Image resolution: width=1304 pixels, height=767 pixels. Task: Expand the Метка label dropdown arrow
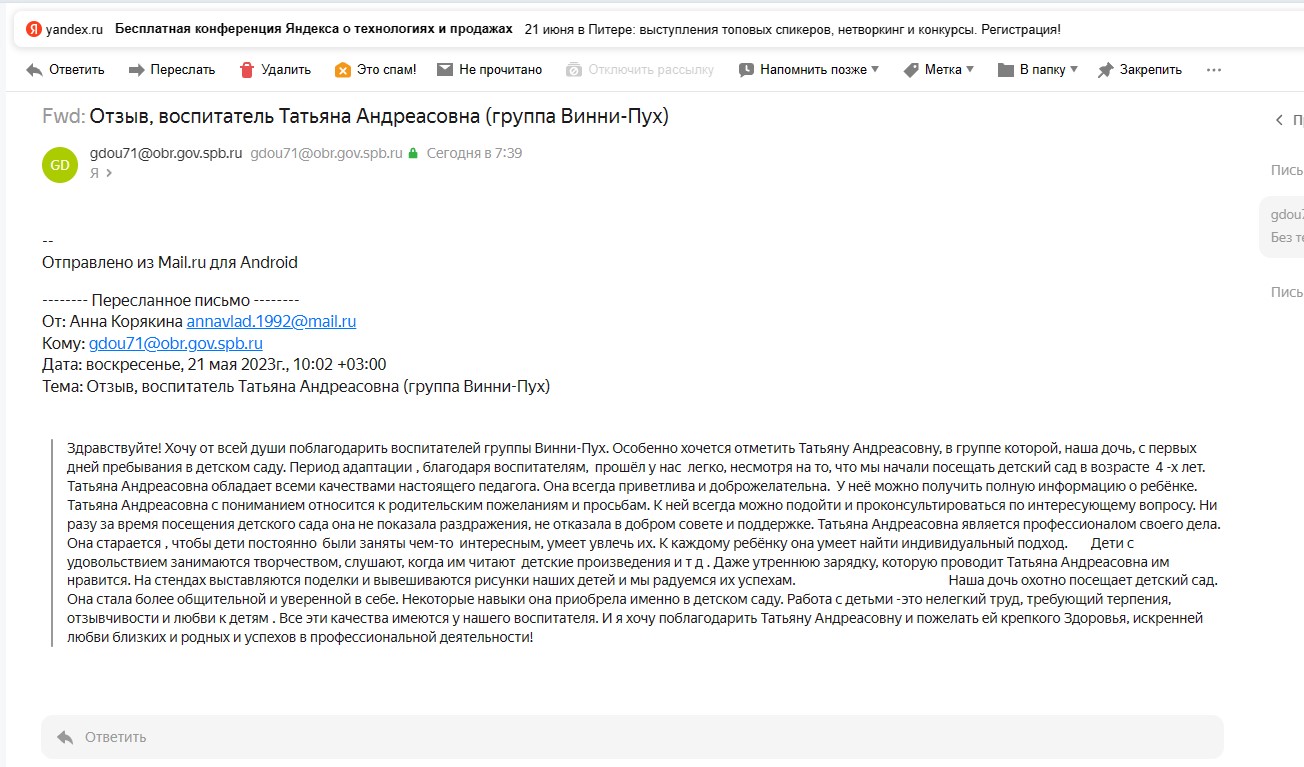pos(969,69)
